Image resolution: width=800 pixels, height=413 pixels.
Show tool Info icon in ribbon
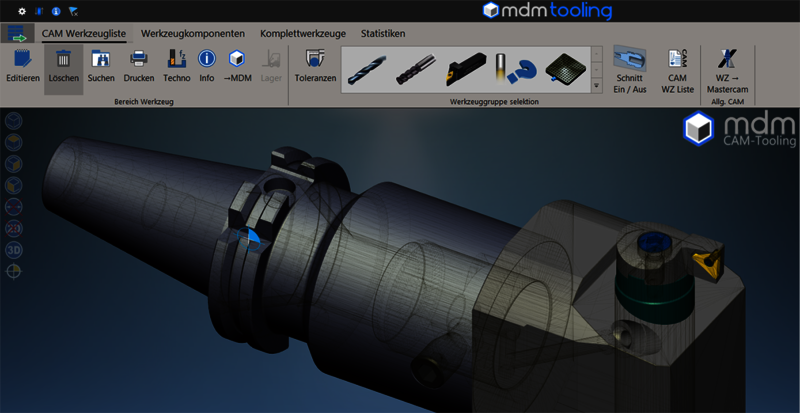207,66
